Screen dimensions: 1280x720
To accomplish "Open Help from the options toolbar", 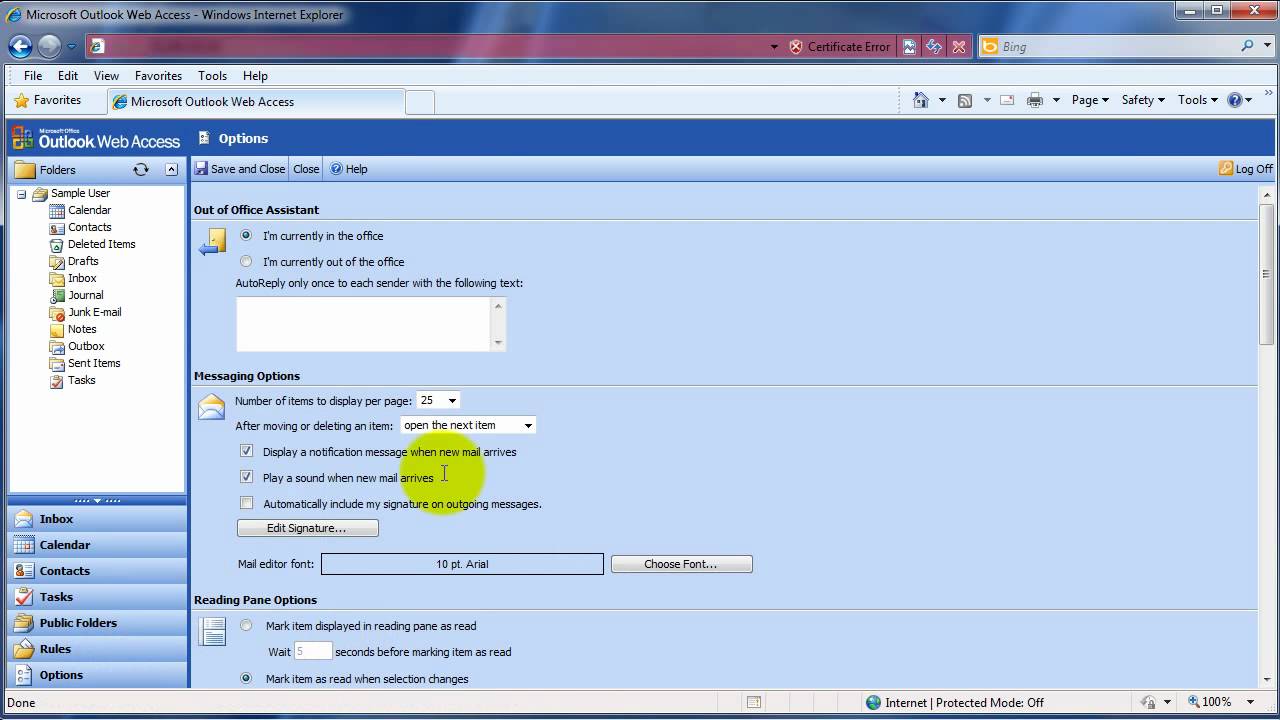I will [x=349, y=169].
